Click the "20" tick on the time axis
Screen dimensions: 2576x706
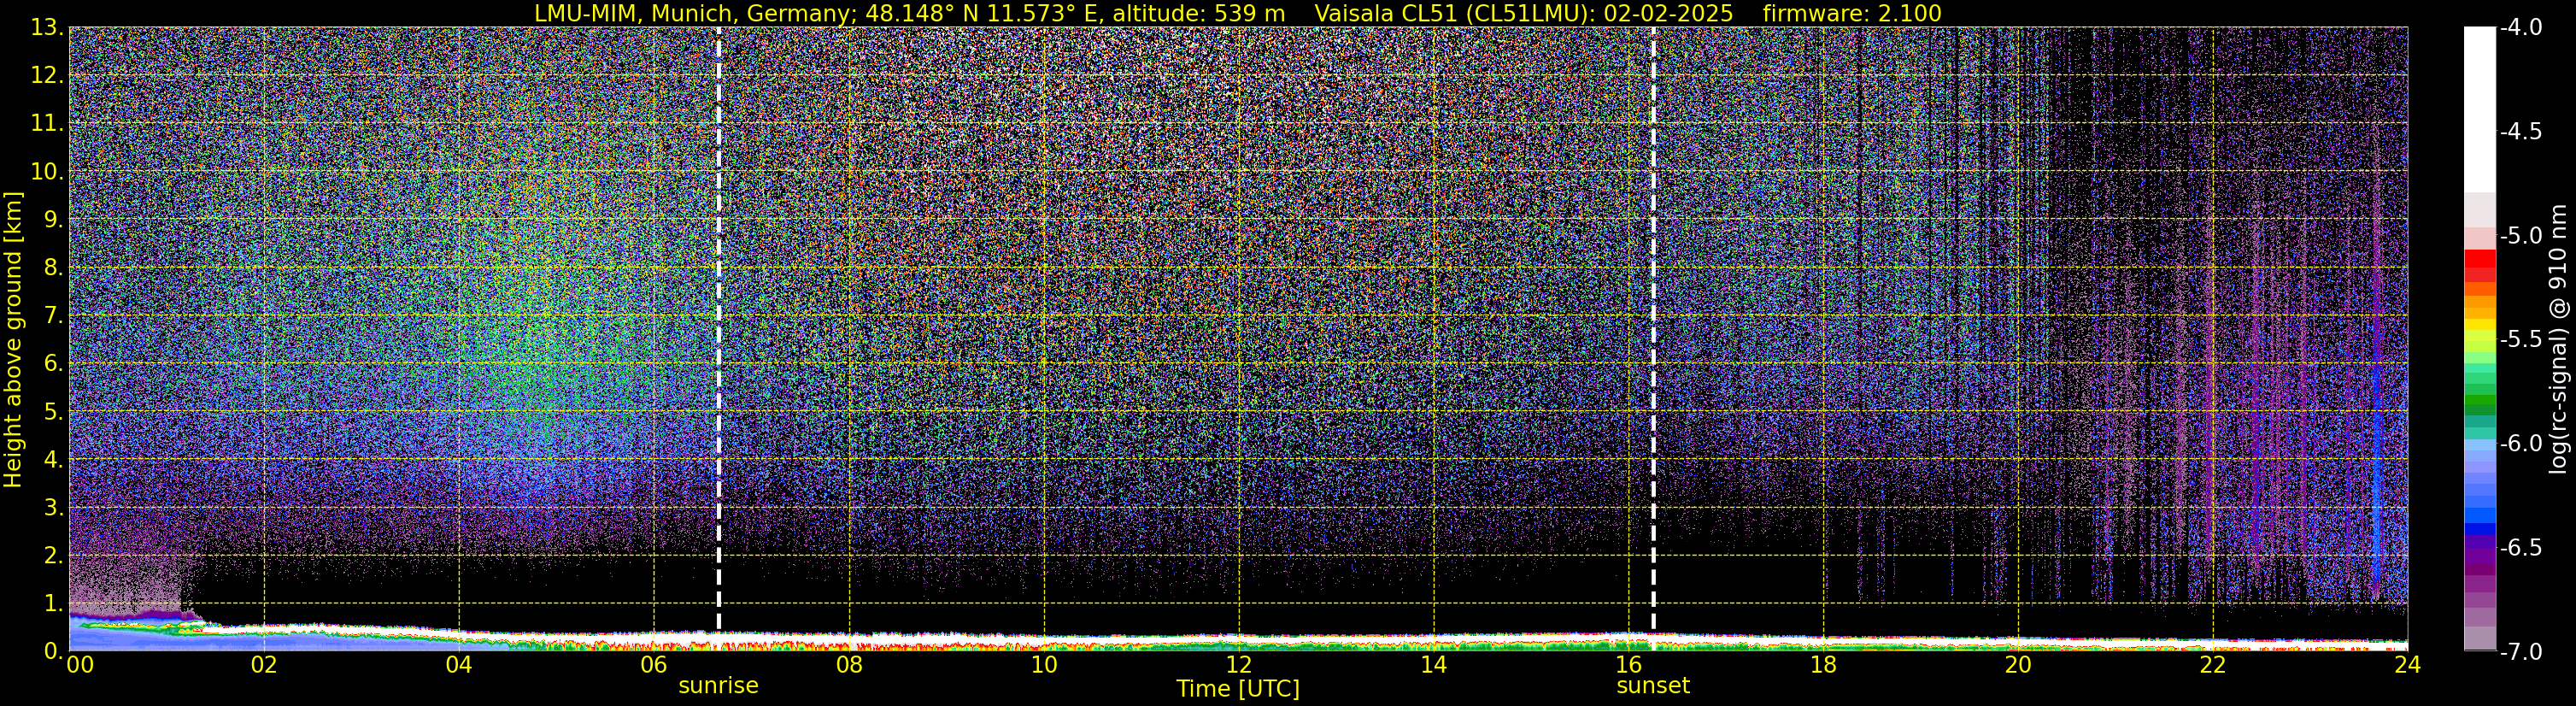tap(2018, 665)
